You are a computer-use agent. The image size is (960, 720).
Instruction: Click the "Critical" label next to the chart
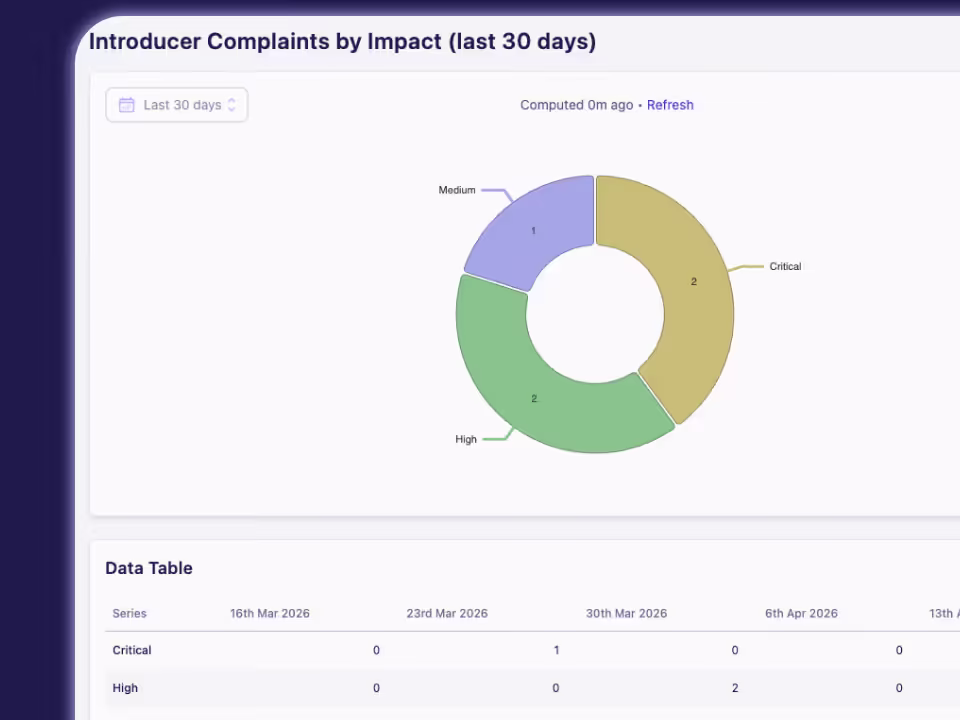(785, 266)
